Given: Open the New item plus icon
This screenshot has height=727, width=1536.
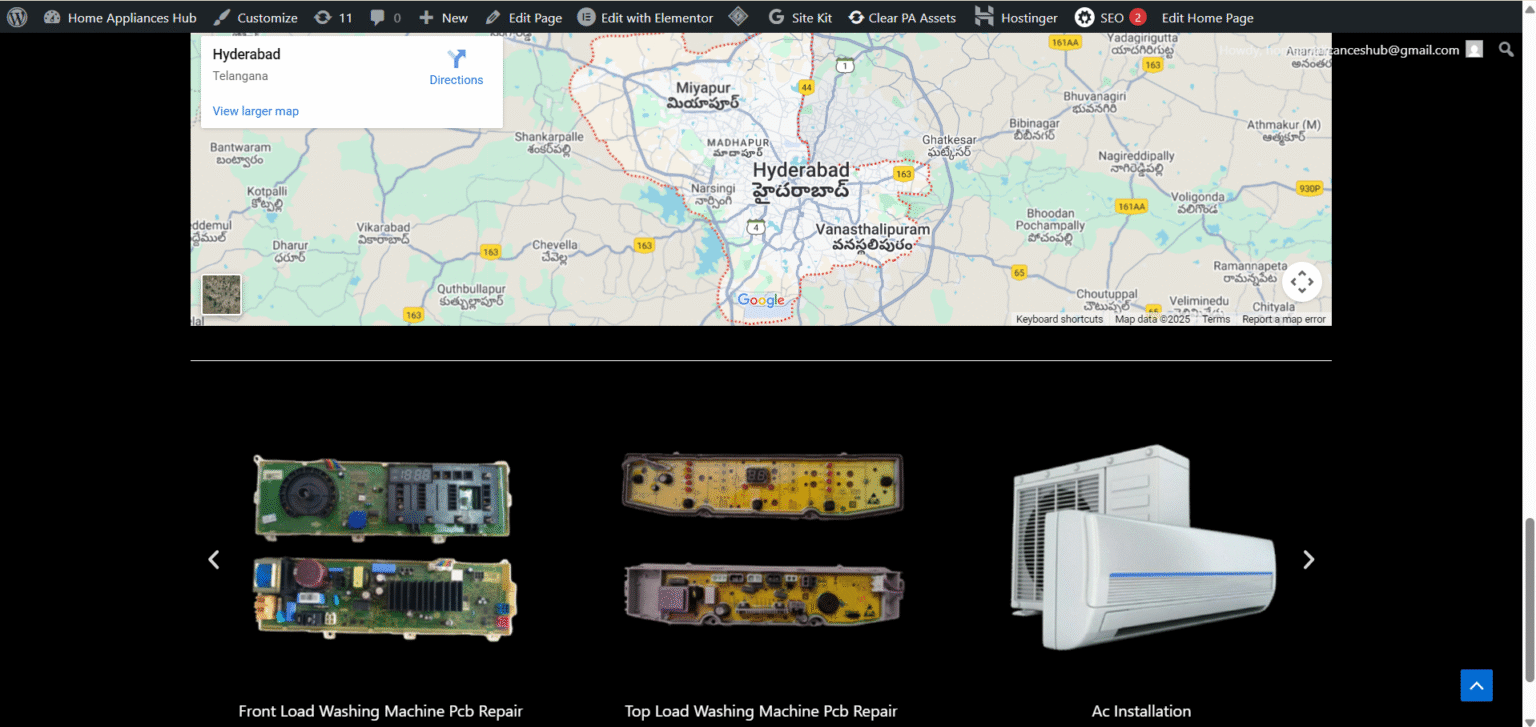Looking at the screenshot, I should pos(428,17).
